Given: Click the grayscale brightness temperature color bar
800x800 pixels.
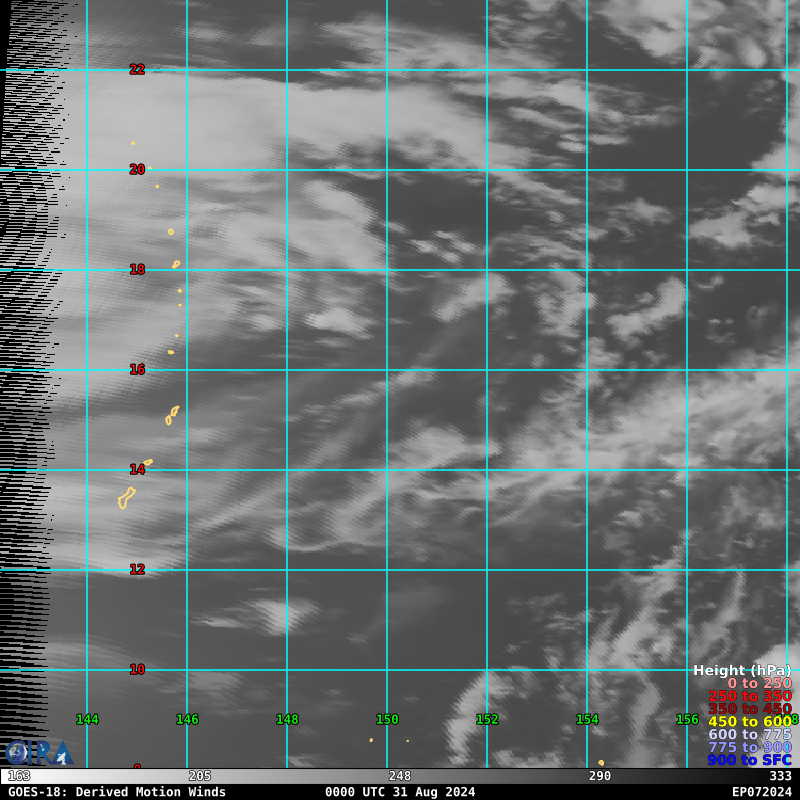Looking at the screenshot, I should 400,776.
